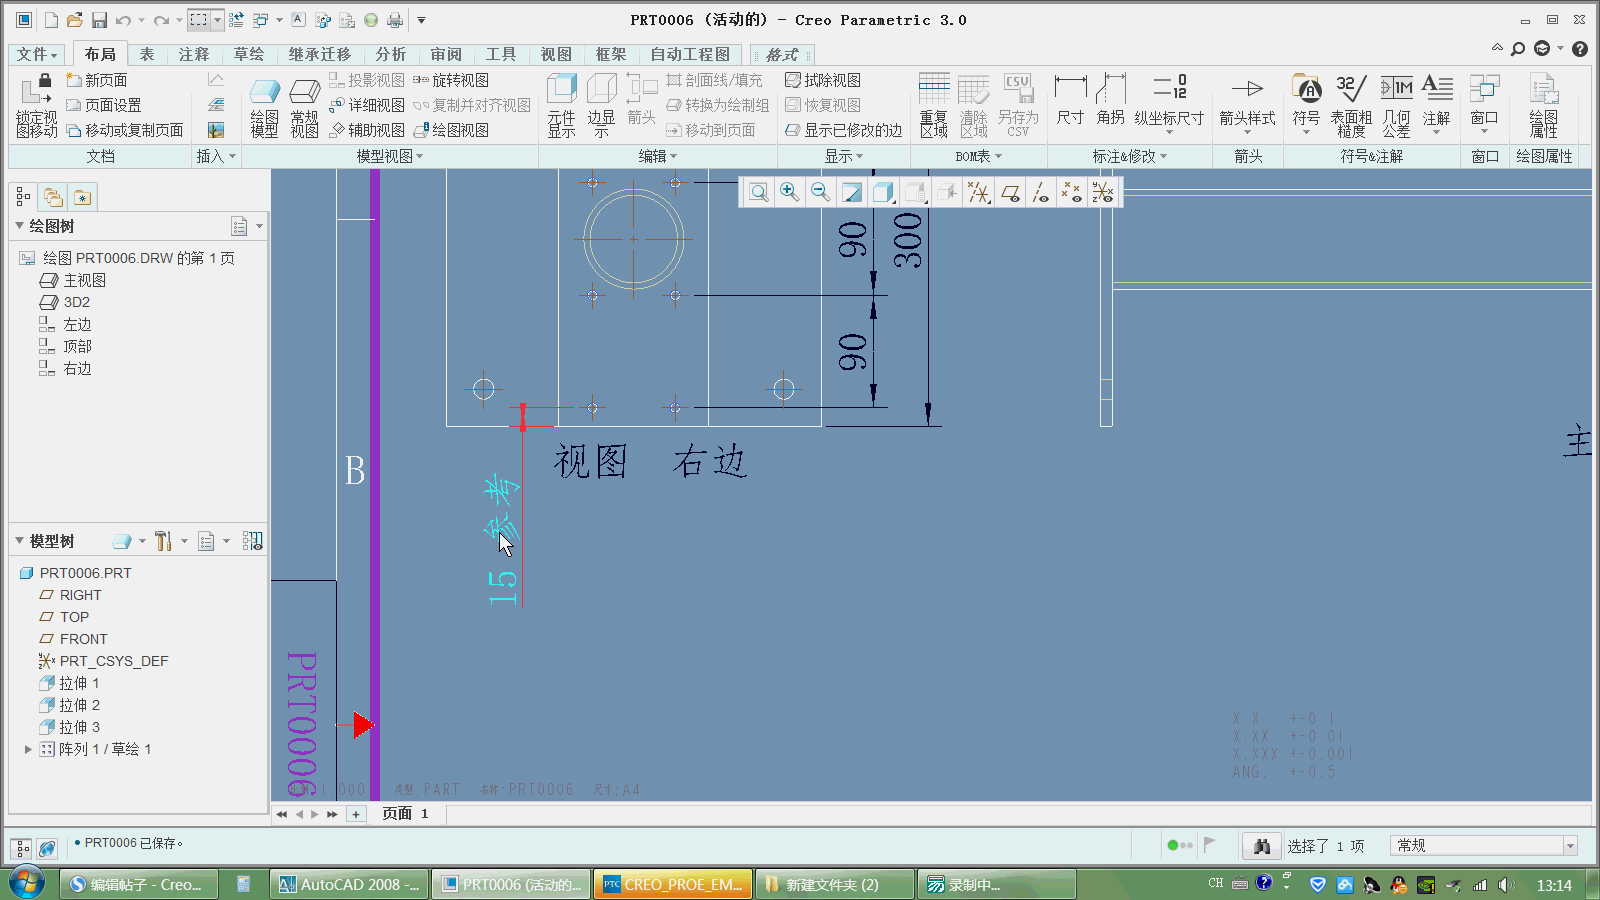This screenshot has width=1600, height=900.
Task: Click the Open folder icon in quick access toolbar
Action: pos(75,20)
